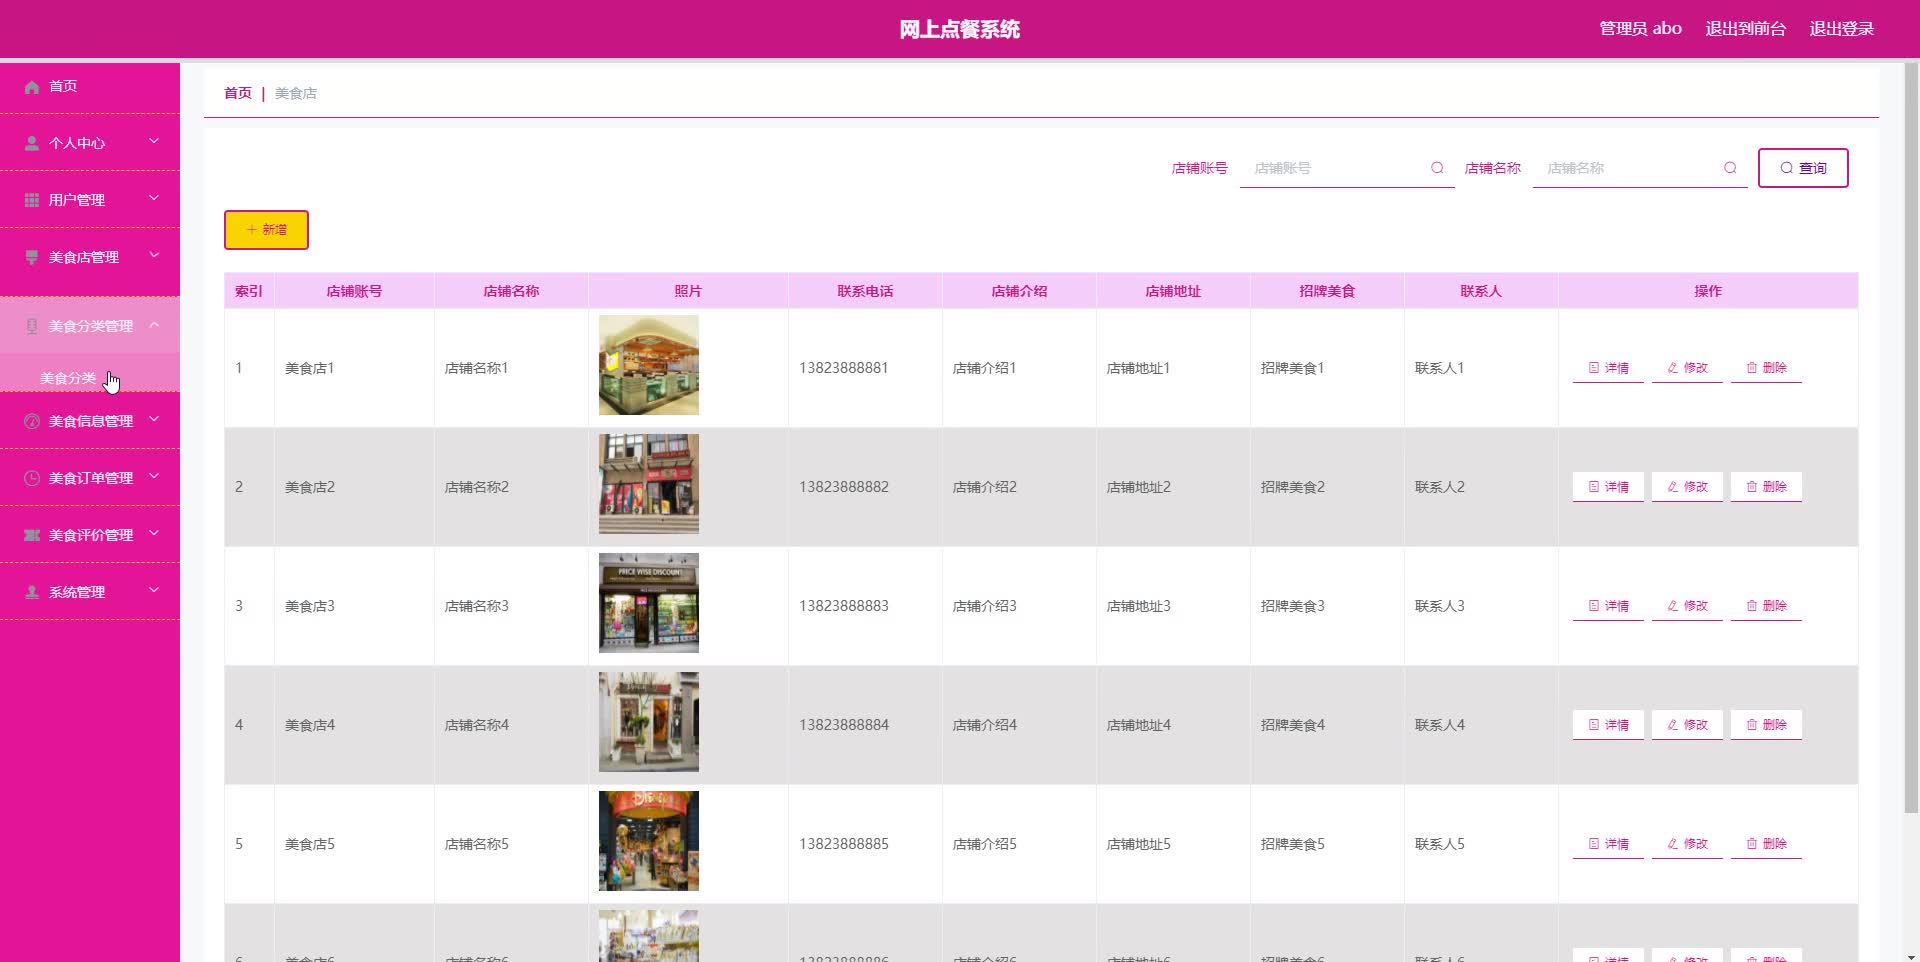Viewport: 1920px width, 962px height.
Task: Click 修改 for 美食店5 row
Action: point(1687,844)
